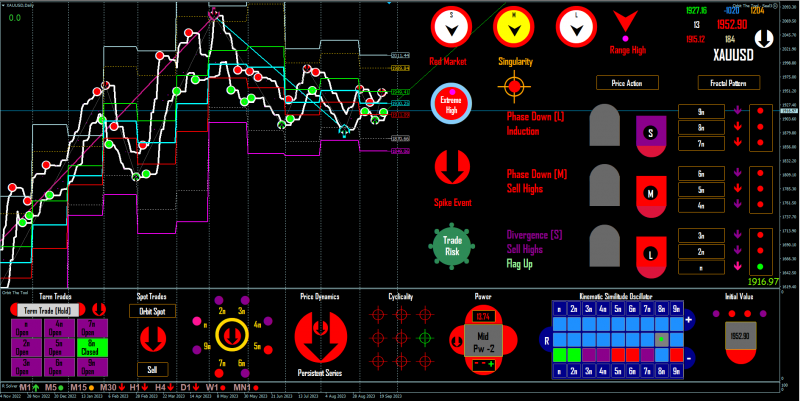Click the XAUUSD symbol text
Screen dimensions: 800x401
[733, 55]
